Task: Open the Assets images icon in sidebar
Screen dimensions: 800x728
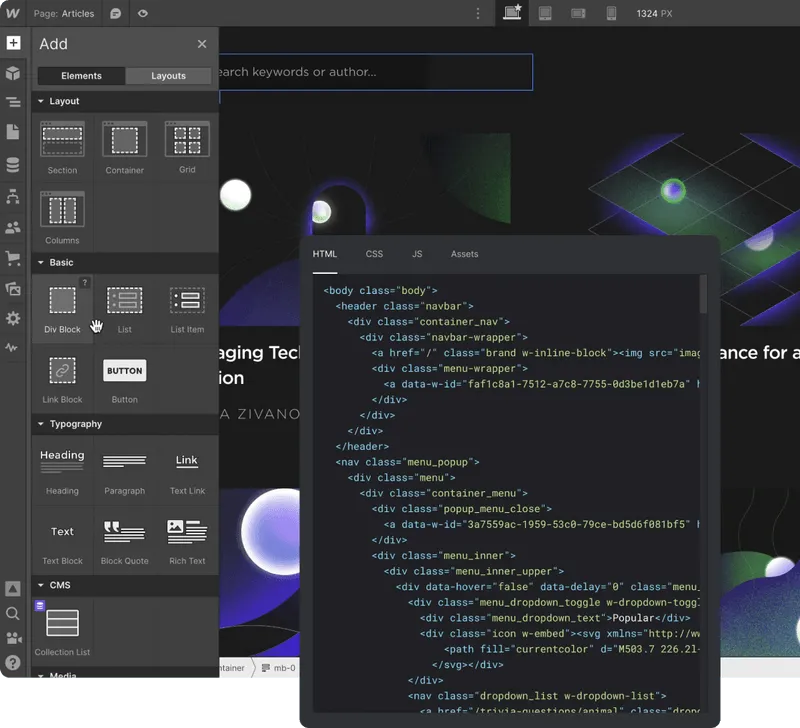Action: (x=13, y=289)
